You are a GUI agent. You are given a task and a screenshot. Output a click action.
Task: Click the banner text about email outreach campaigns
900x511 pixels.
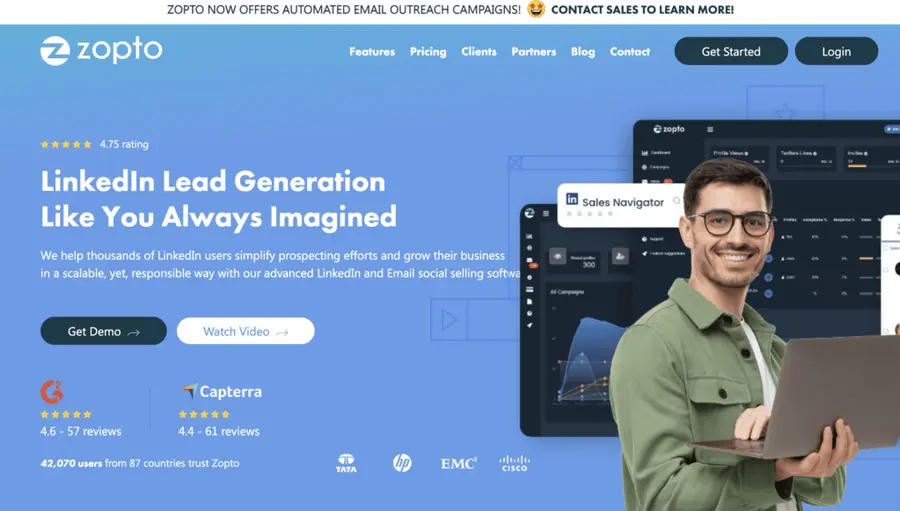pyautogui.click(x=344, y=10)
